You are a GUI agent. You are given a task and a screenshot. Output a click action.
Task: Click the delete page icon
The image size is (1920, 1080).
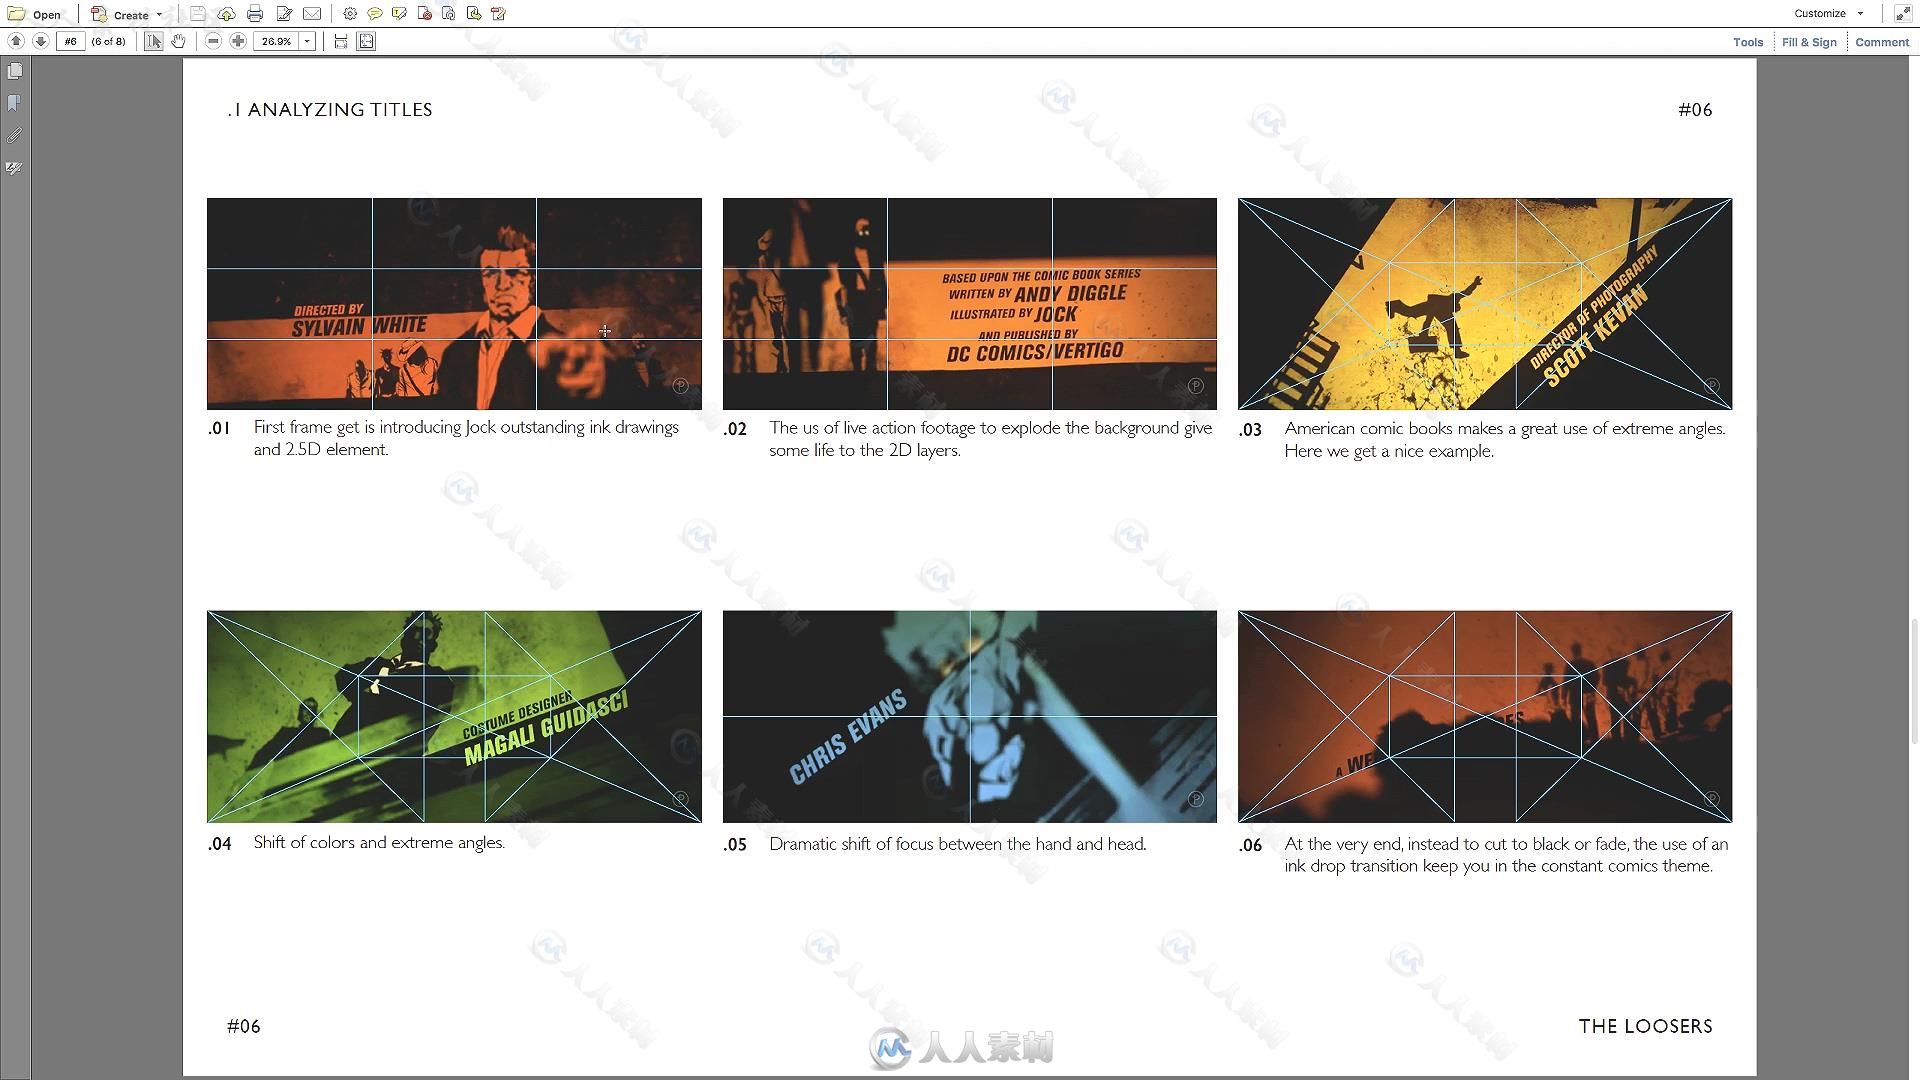click(424, 14)
